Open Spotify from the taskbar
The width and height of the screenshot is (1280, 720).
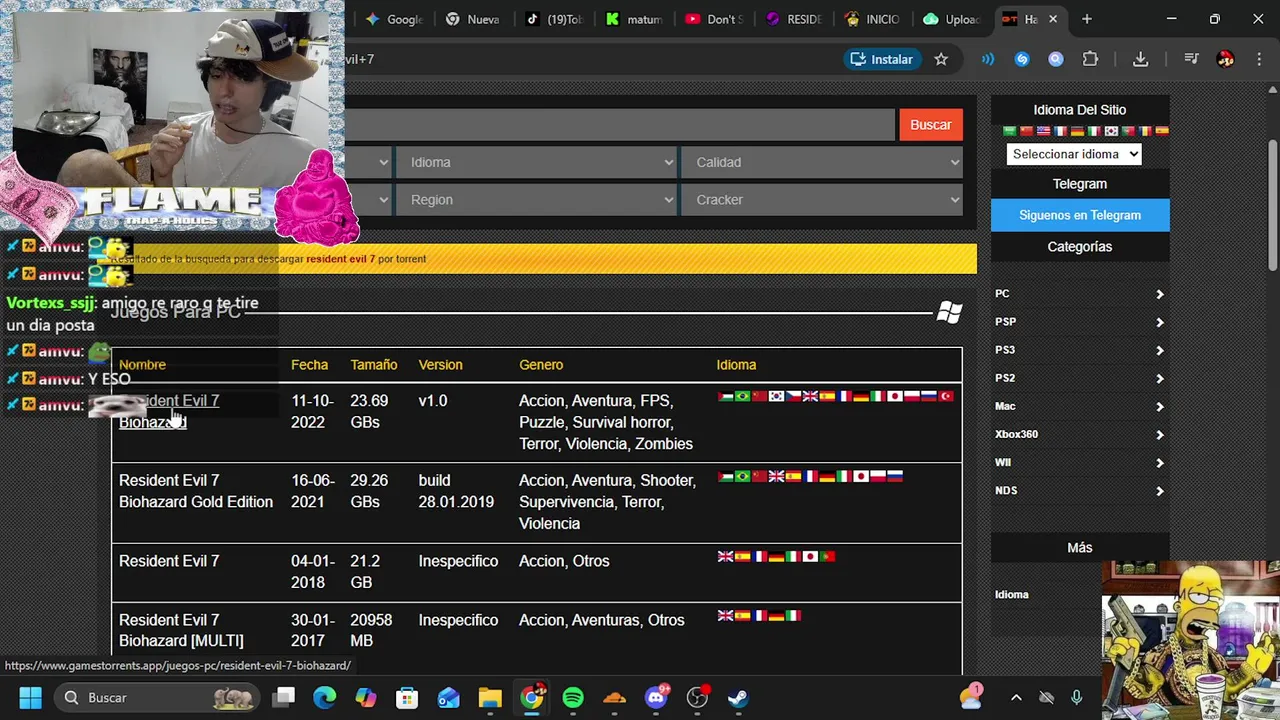coord(573,697)
